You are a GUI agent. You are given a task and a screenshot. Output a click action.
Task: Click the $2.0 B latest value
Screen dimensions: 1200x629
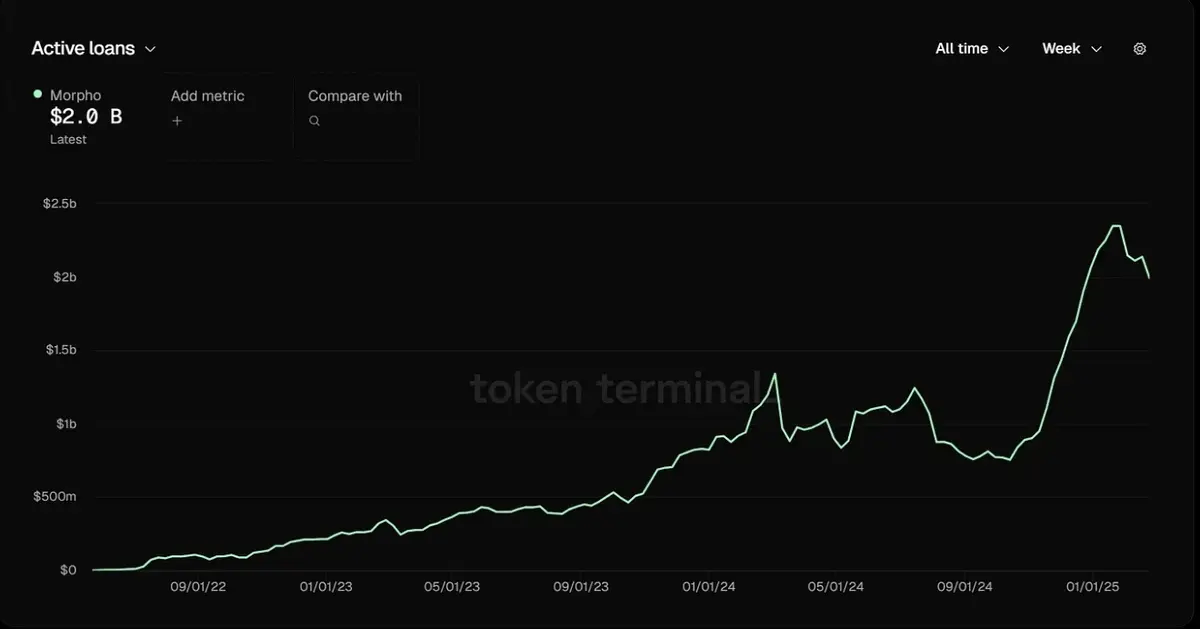pyautogui.click(x=86, y=116)
